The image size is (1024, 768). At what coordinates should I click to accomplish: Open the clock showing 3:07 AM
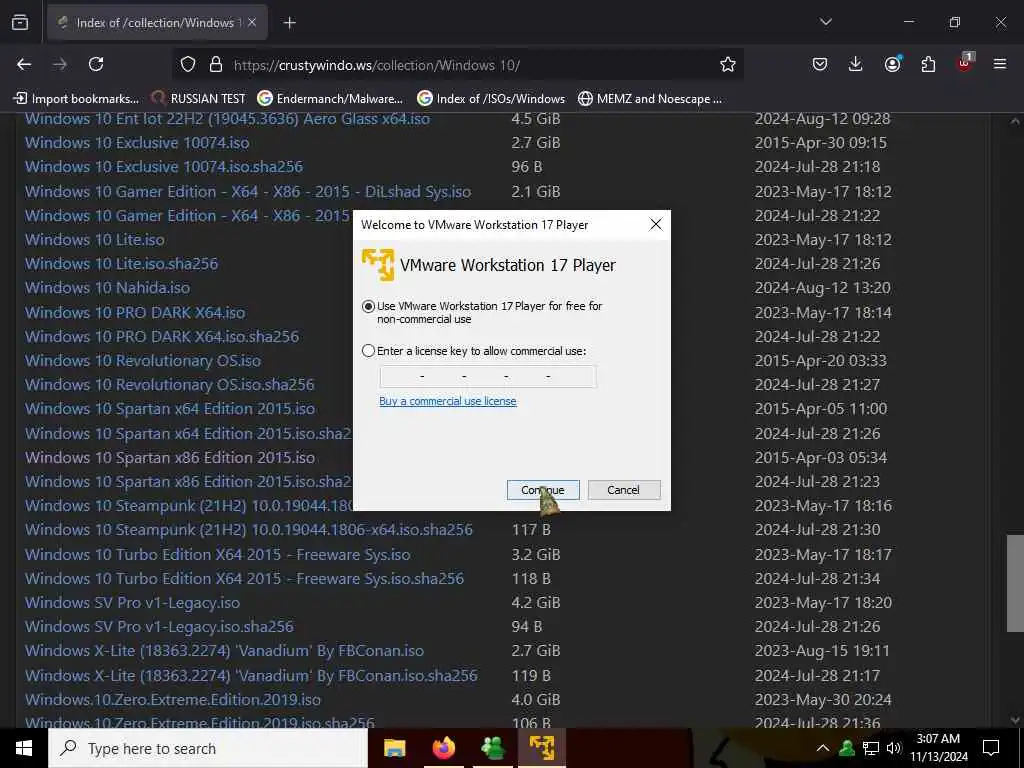(x=938, y=748)
